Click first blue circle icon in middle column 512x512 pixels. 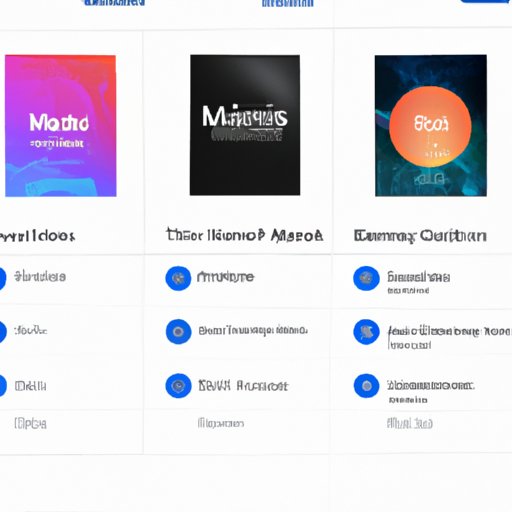pos(178,278)
